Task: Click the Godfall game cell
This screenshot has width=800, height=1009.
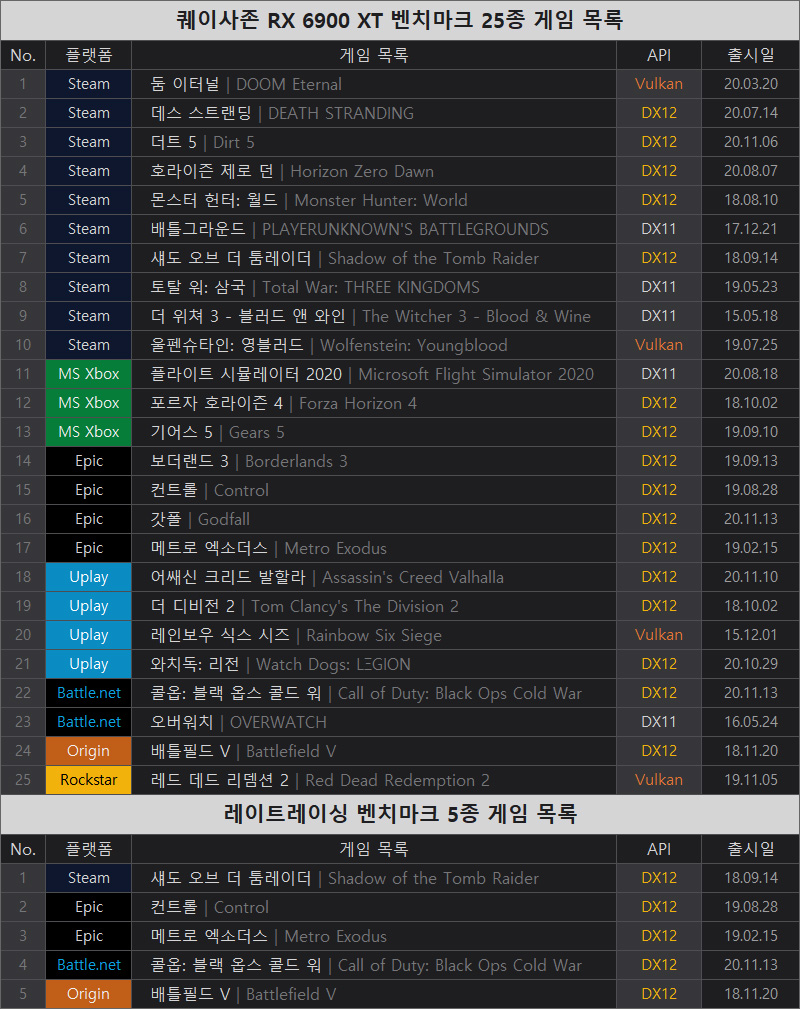Action: click(x=374, y=519)
